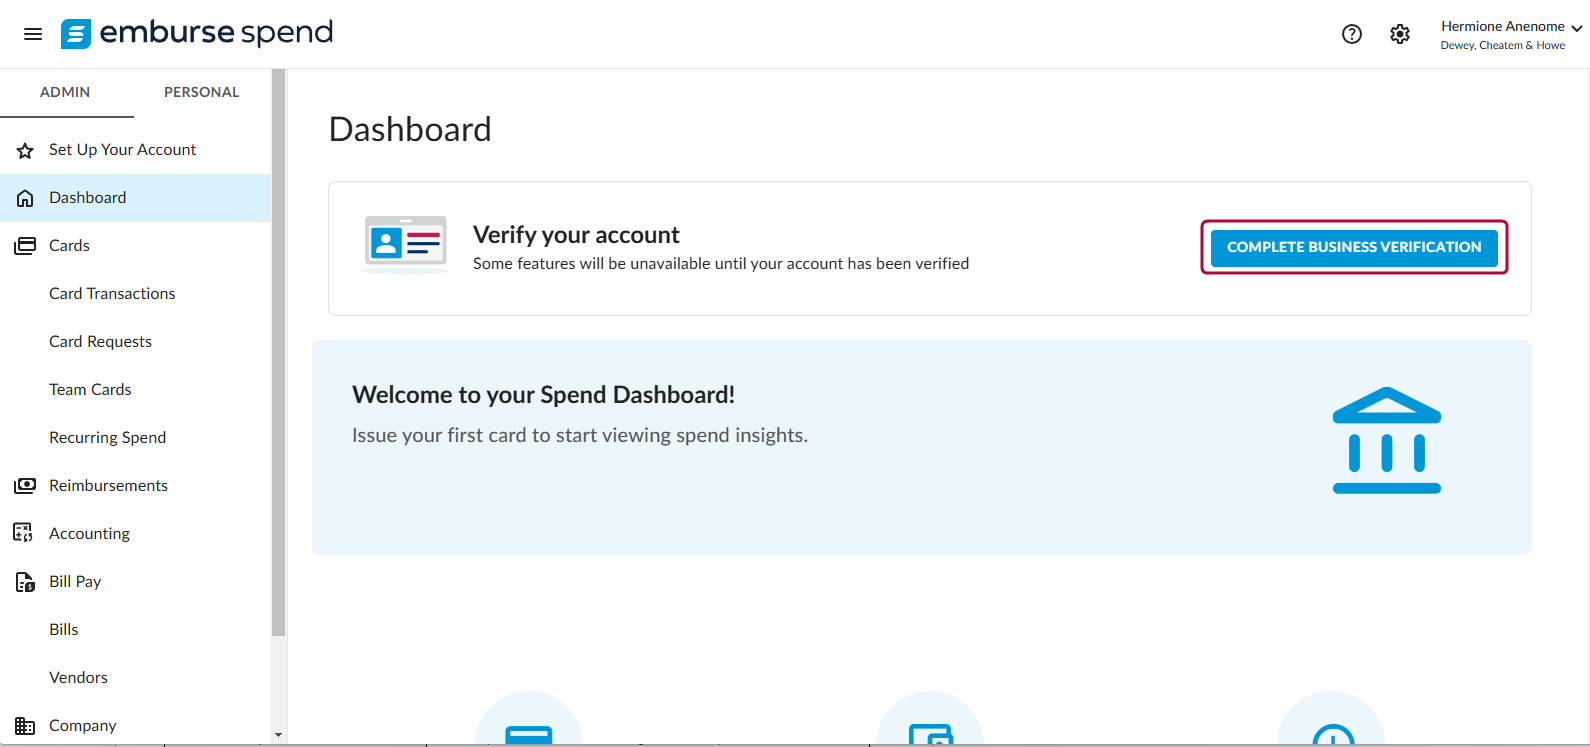Click the Emburse Spend logo
1590x747 pixels.
click(x=197, y=33)
